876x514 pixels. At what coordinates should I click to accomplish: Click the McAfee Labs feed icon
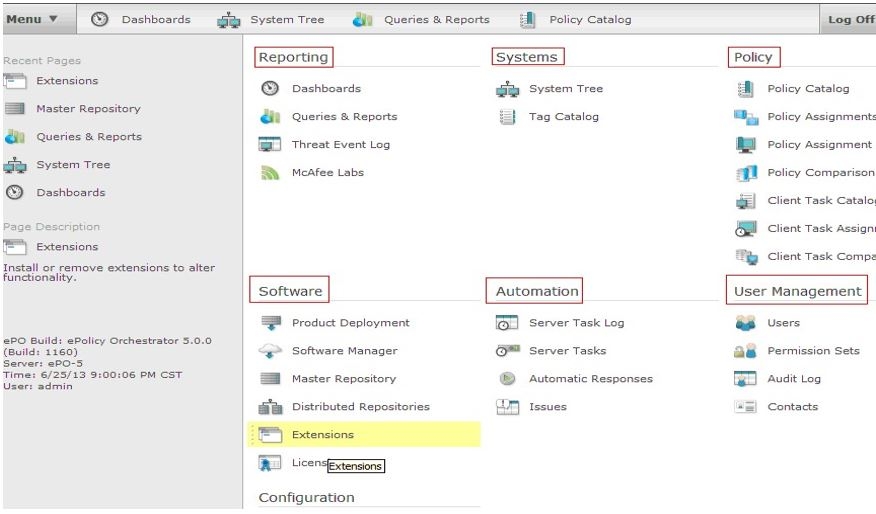click(270, 173)
